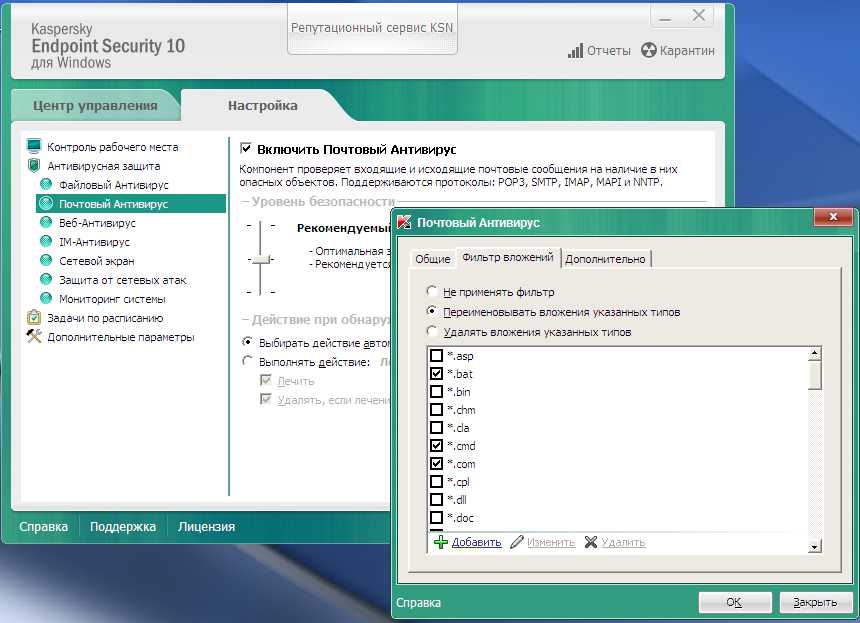Viewport: 860px width, 623px height.
Task: Open Справка link in dialog footer
Action: coord(418,603)
